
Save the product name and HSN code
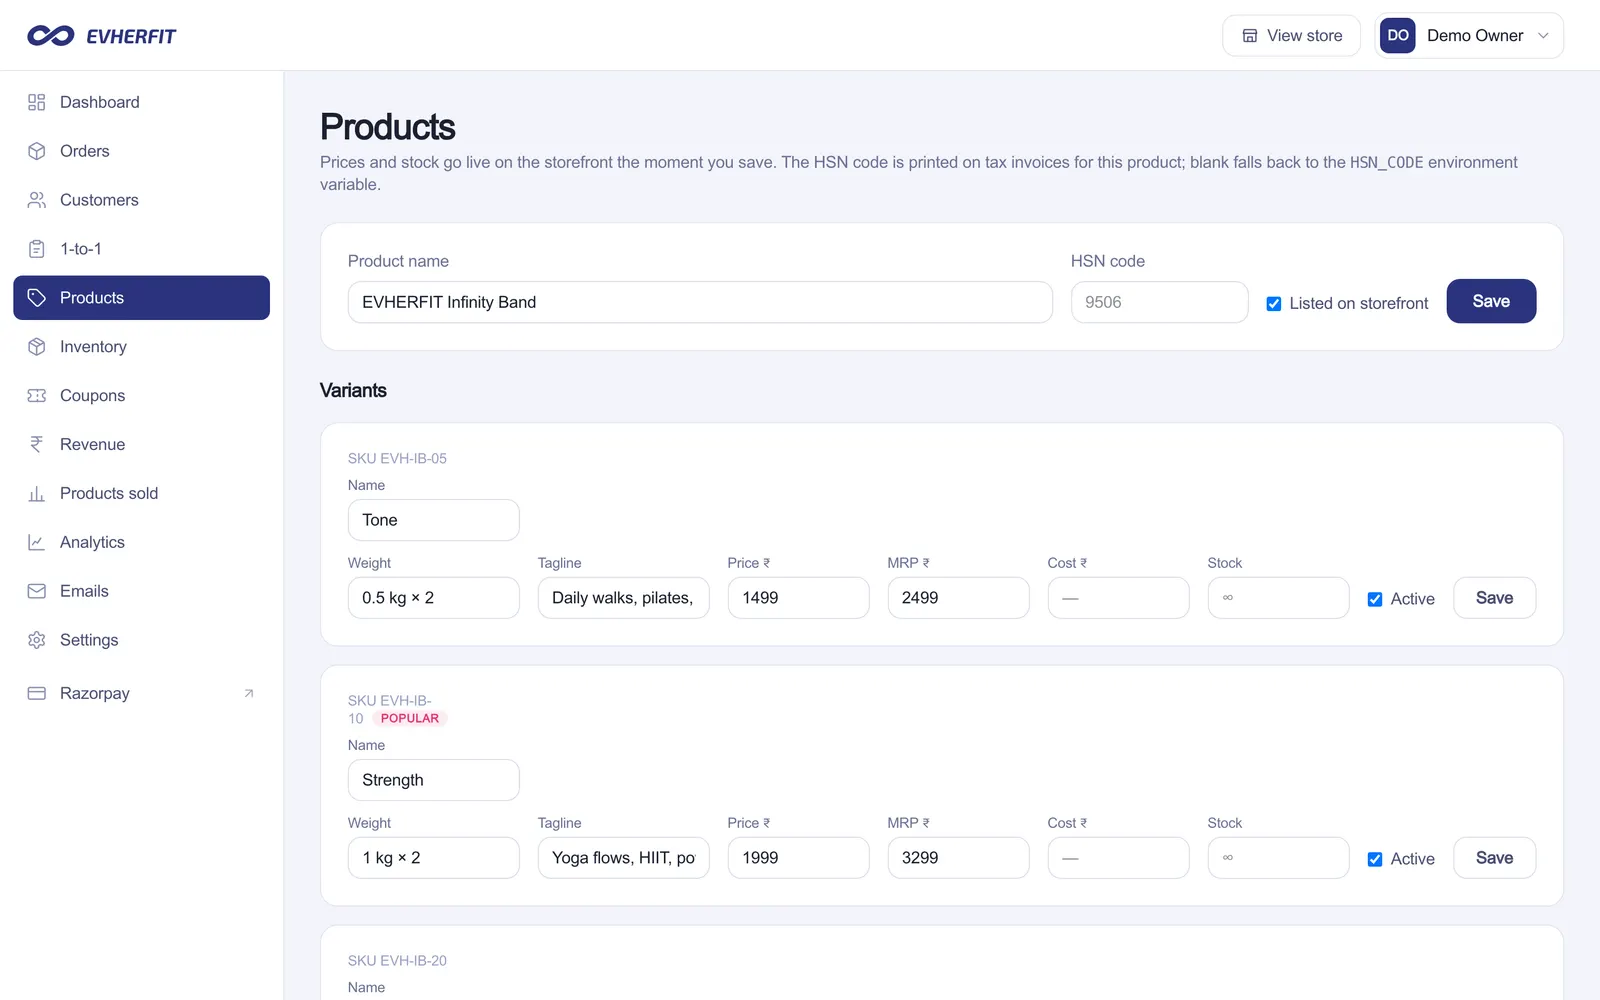coord(1491,301)
